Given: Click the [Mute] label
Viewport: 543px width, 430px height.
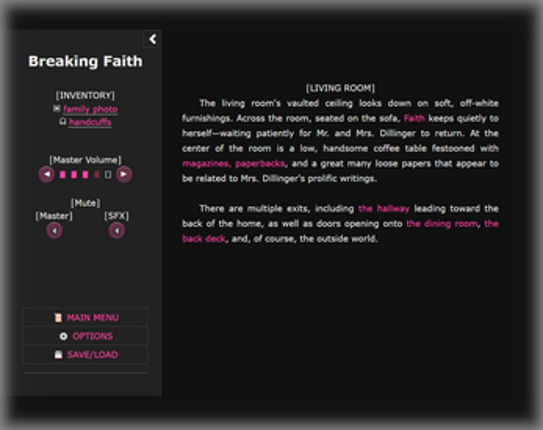Looking at the screenshot, I should click(85, 203).
